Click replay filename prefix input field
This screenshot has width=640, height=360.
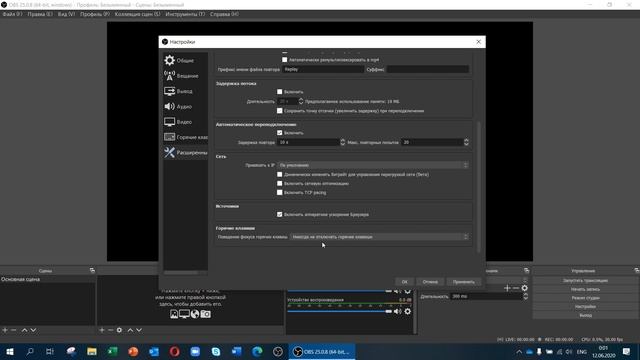tap(323, 69)
